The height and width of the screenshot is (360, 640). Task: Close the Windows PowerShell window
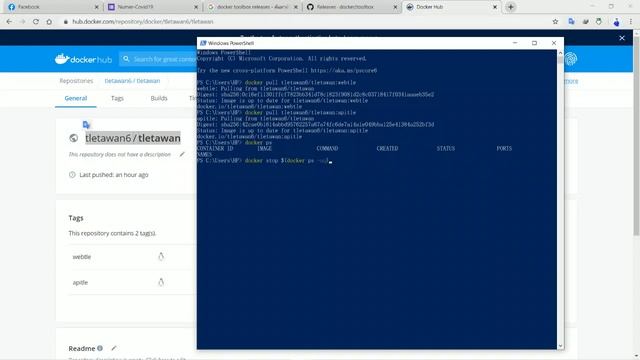click(x=554, y=43)
